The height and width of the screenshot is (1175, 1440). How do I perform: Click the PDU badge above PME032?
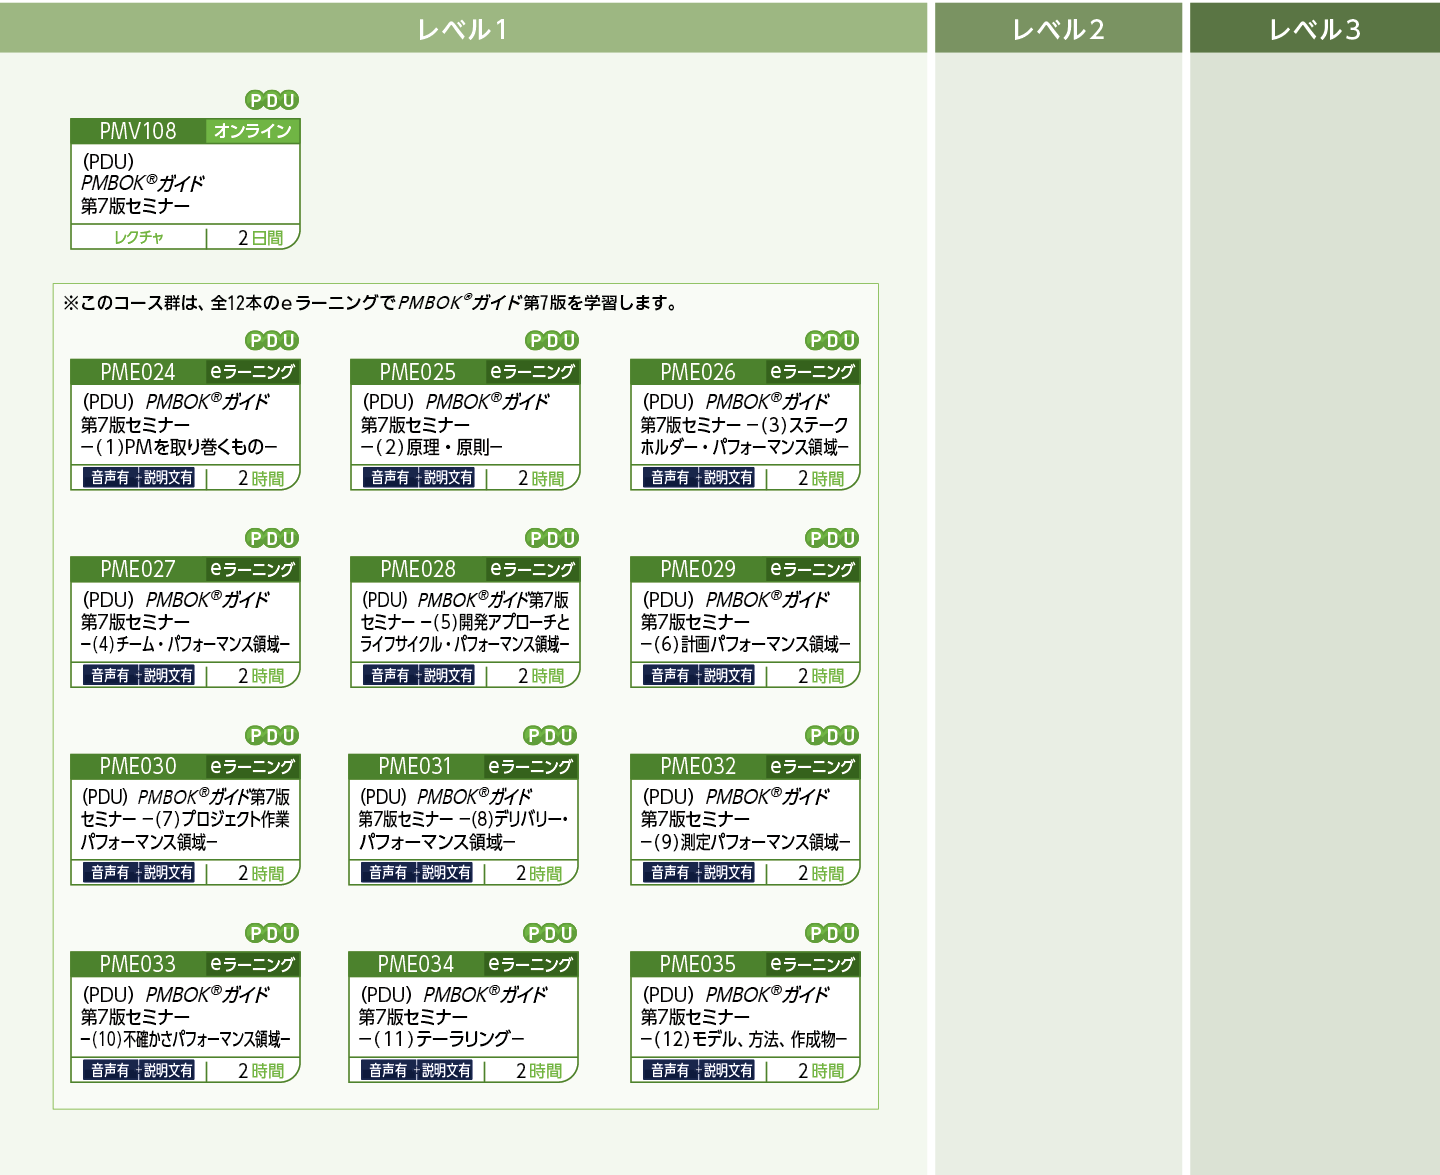coord(832,736)
